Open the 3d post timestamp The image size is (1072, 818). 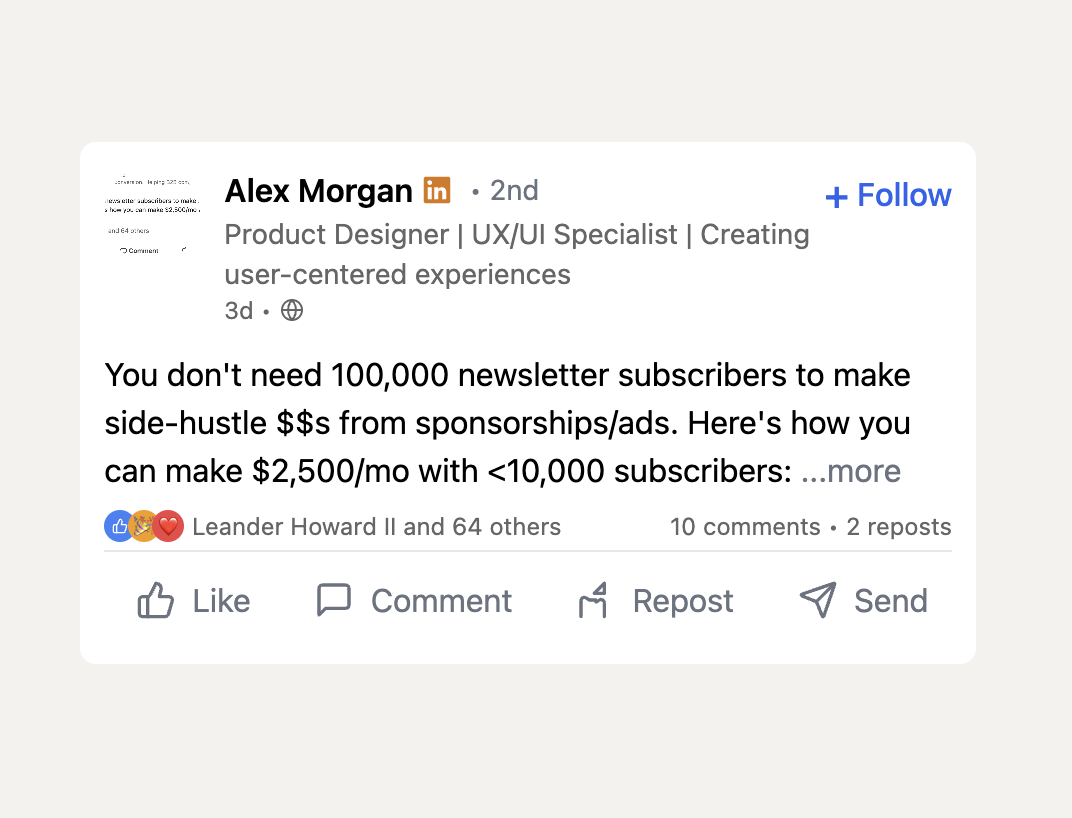tap(239, 310)
